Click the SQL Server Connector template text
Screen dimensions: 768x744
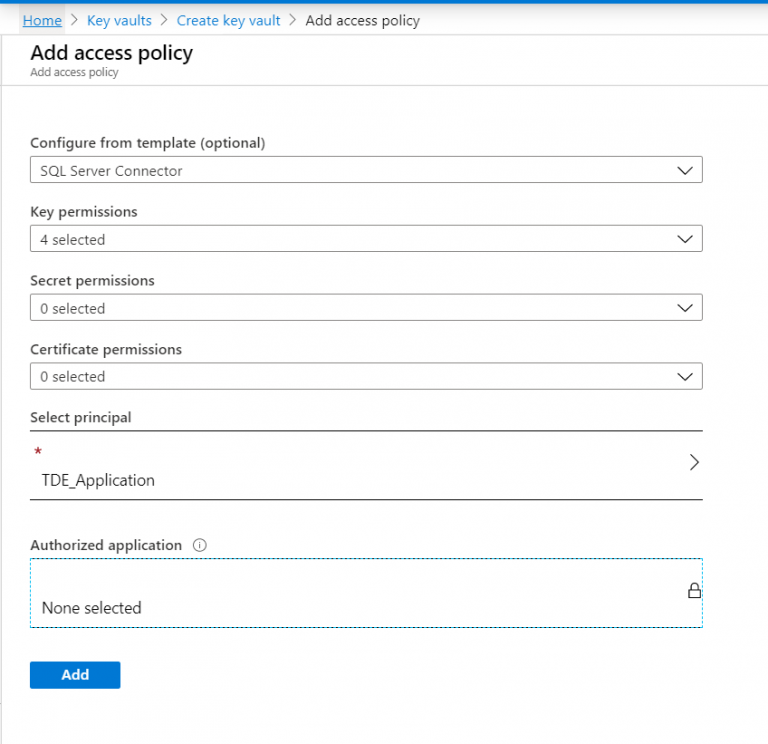click(112, 171)
